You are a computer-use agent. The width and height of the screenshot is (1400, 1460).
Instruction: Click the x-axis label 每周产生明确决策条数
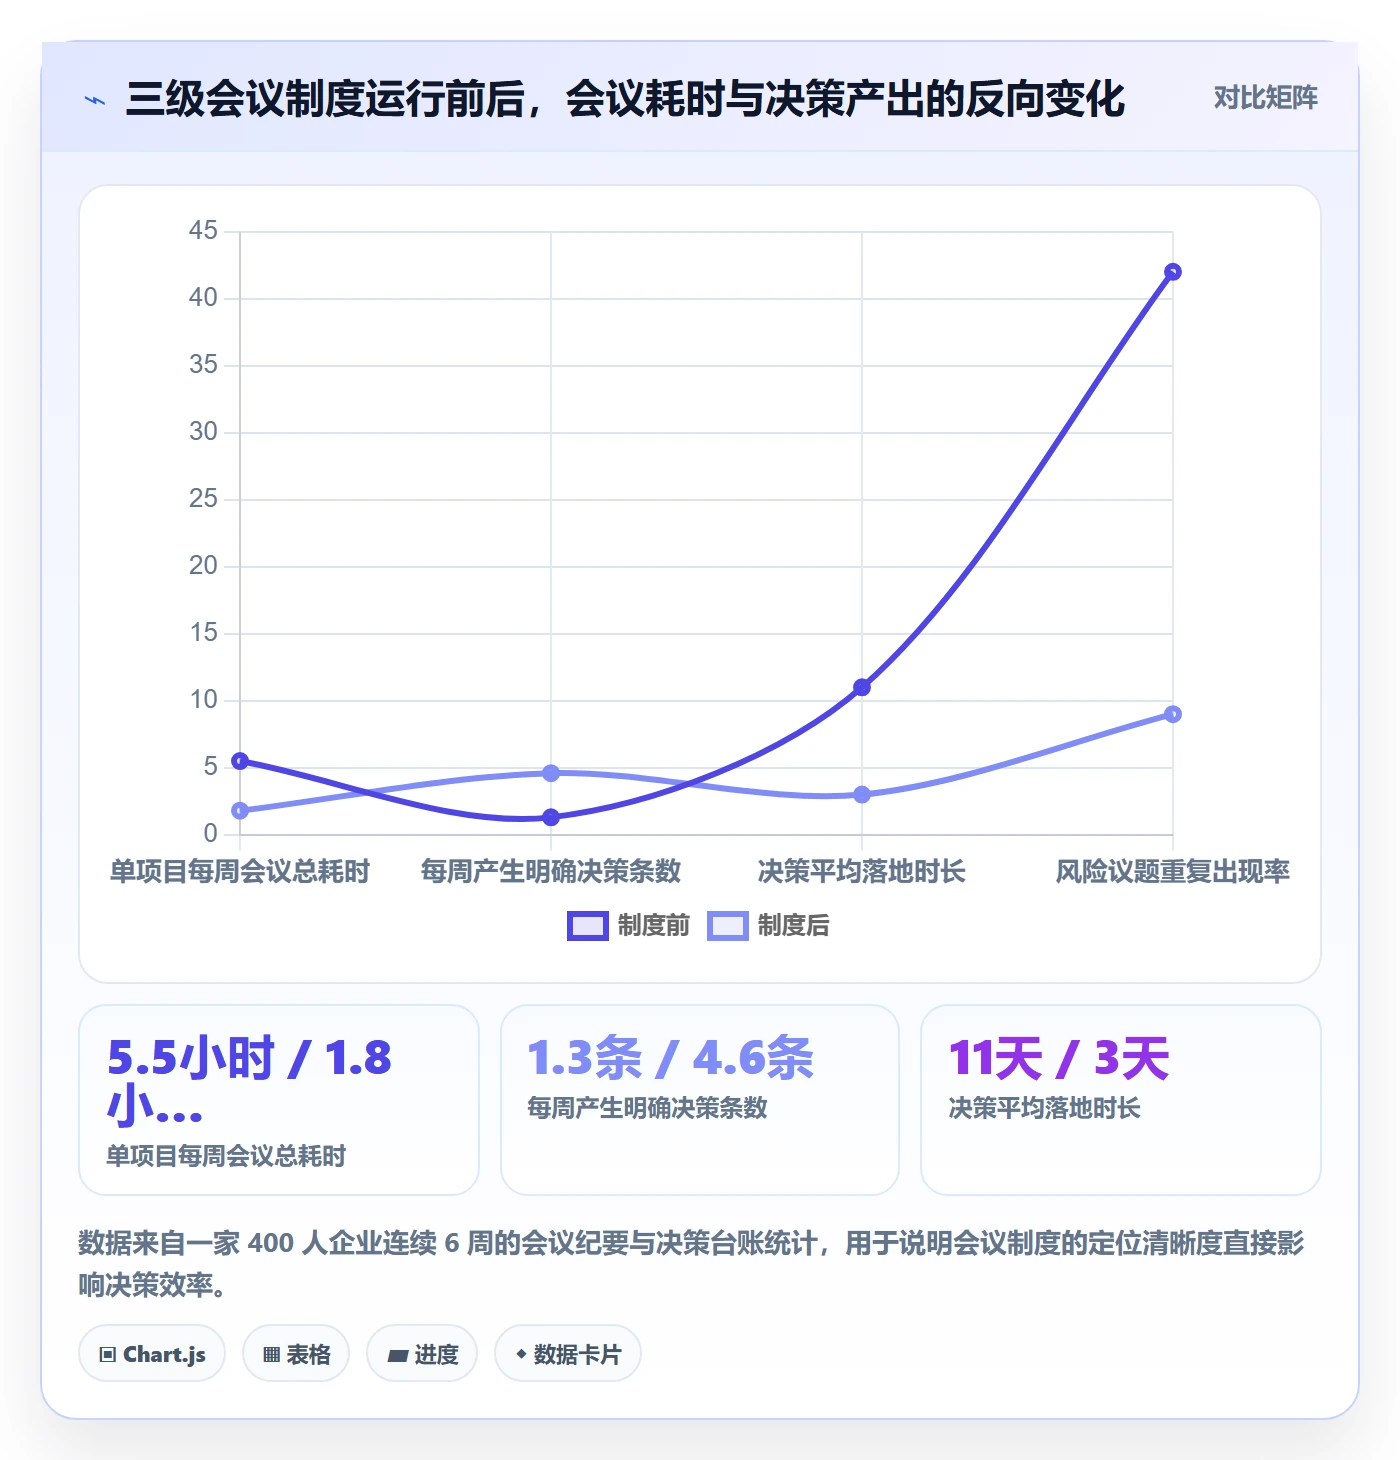pyautogui.click(x=551, y=871)
